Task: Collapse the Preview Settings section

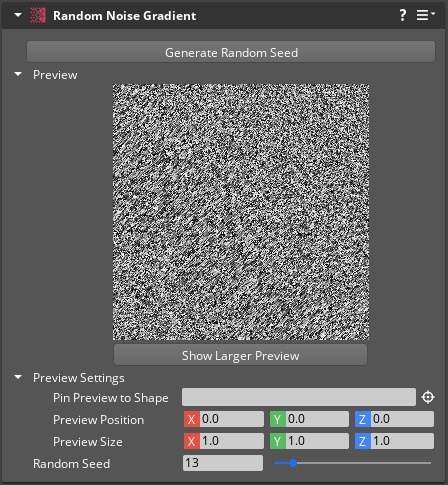Action: coord(18,377)
